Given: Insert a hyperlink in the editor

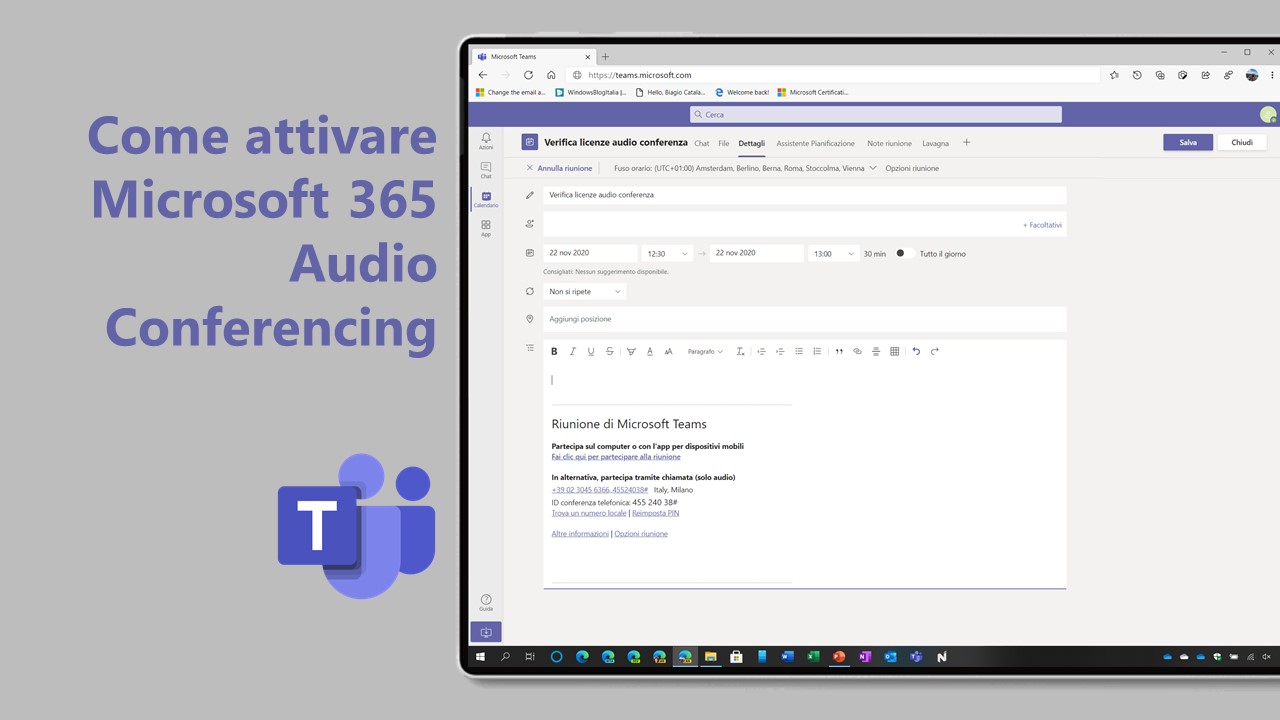Looking at the screenshot, I should pyautogui.click(x=857, y=351).
